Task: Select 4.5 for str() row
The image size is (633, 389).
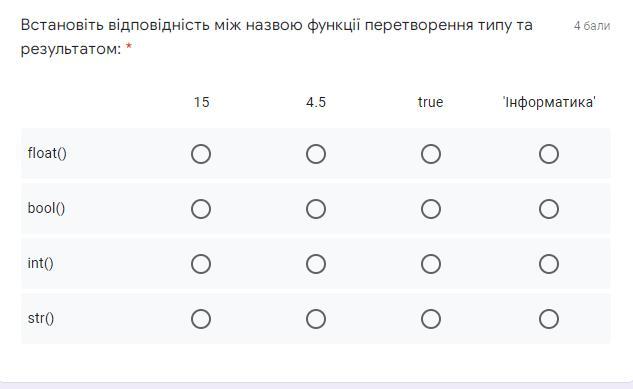Action: tap(316, 319)
